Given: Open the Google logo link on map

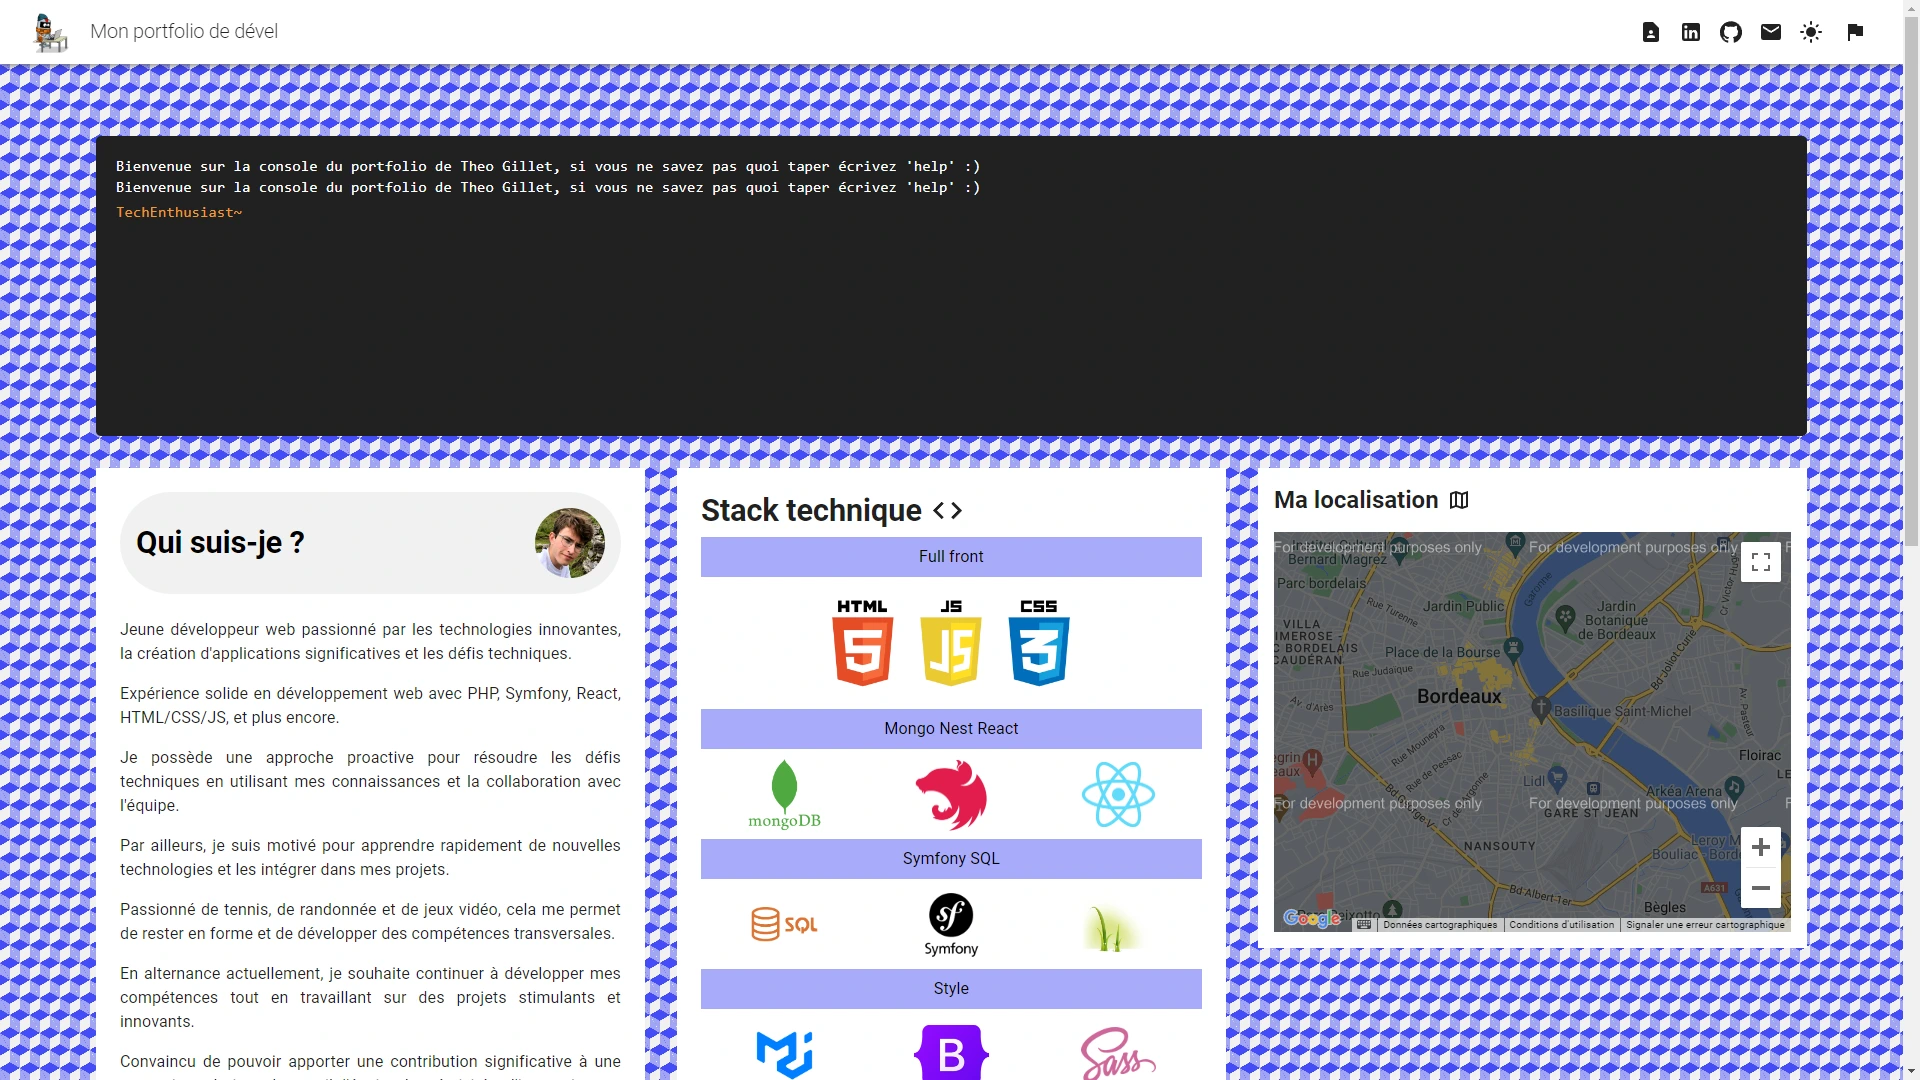Looking at the screenshot, I should click(x=1312, y=918).
